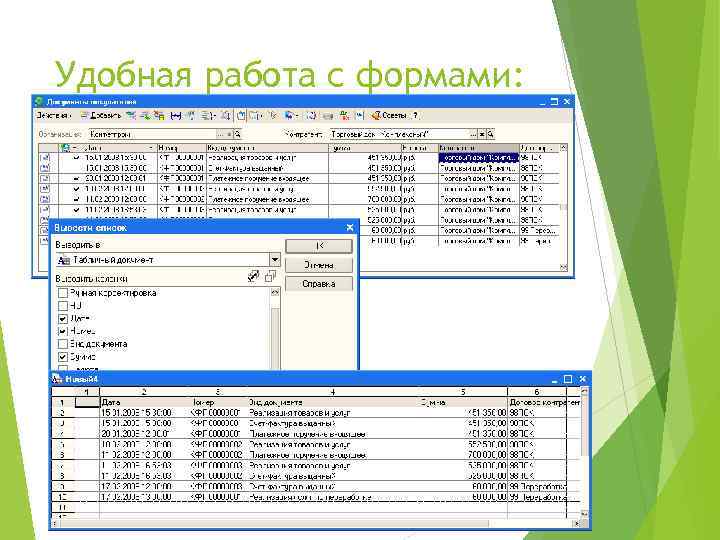Open the Выводить в combo box
The height and width of the screenshot is (540, 720).
[168, 260]
